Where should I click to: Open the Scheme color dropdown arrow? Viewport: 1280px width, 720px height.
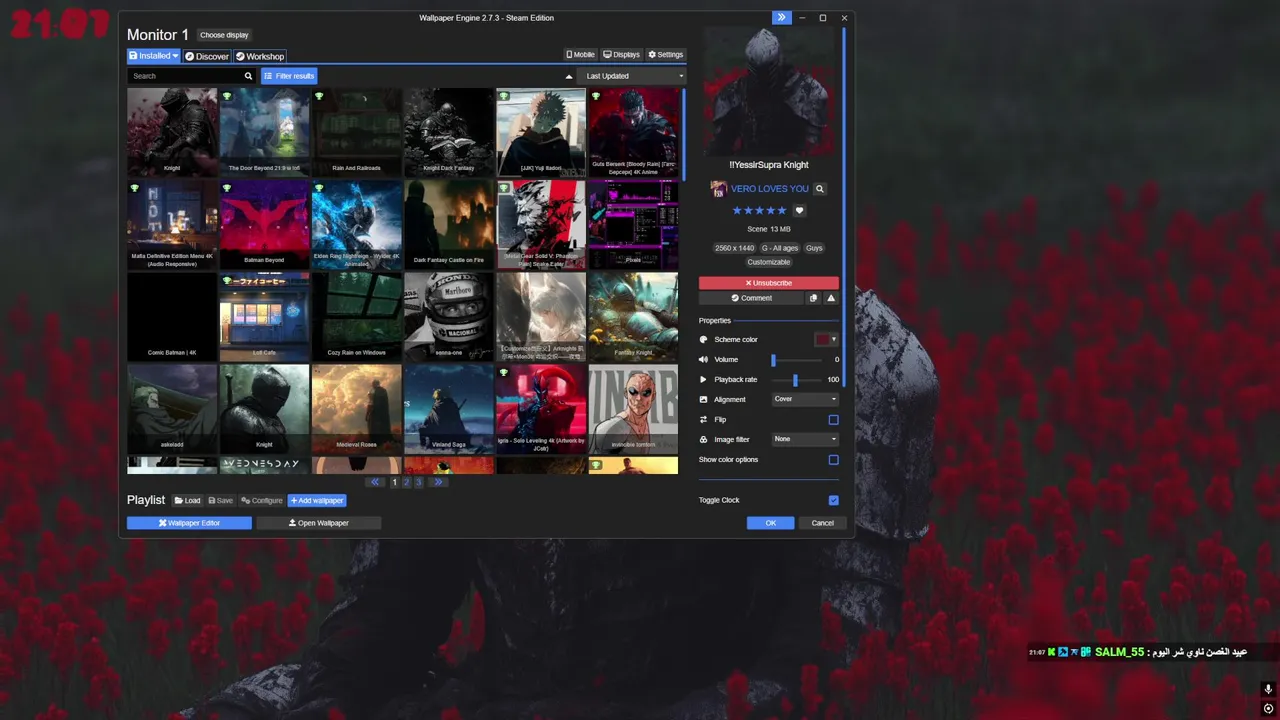tap(834, 340)
